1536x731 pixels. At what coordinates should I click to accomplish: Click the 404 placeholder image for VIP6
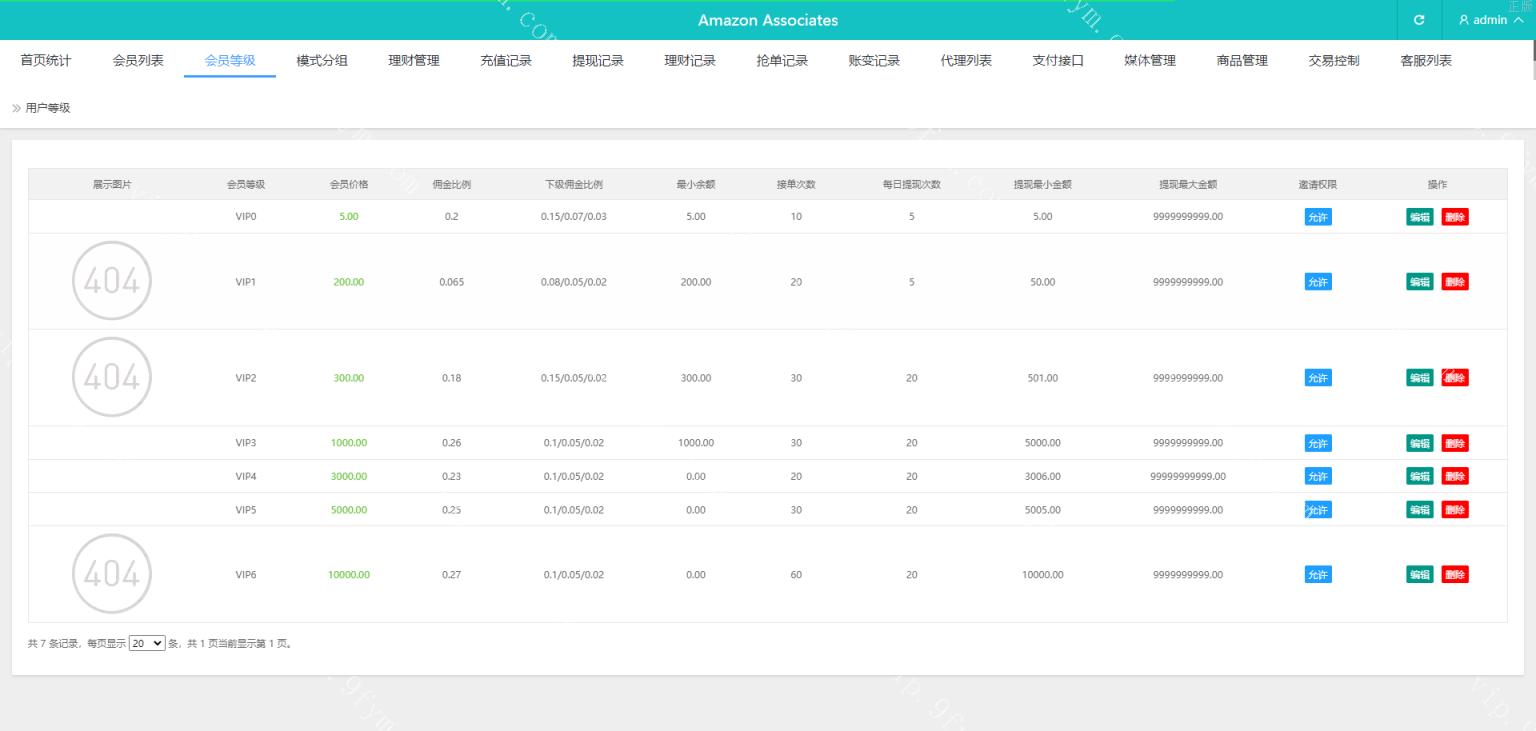pos(112,574)
